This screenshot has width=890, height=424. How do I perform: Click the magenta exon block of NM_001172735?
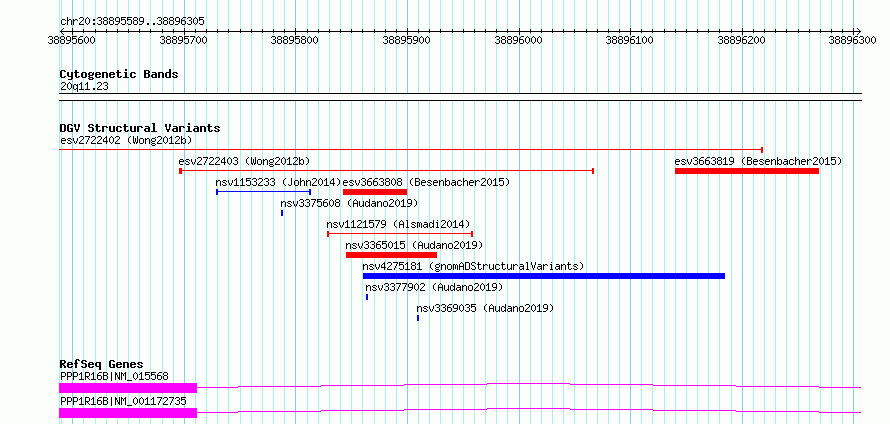click(128, 413)
